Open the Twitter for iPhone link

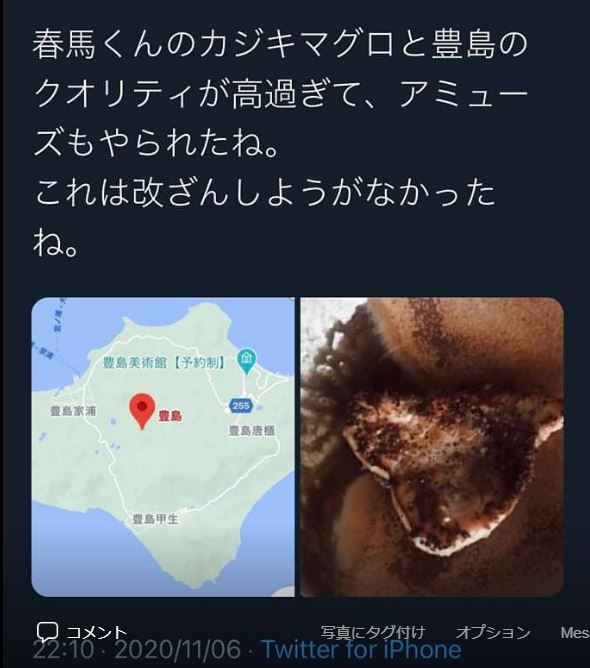pos(361,649)
